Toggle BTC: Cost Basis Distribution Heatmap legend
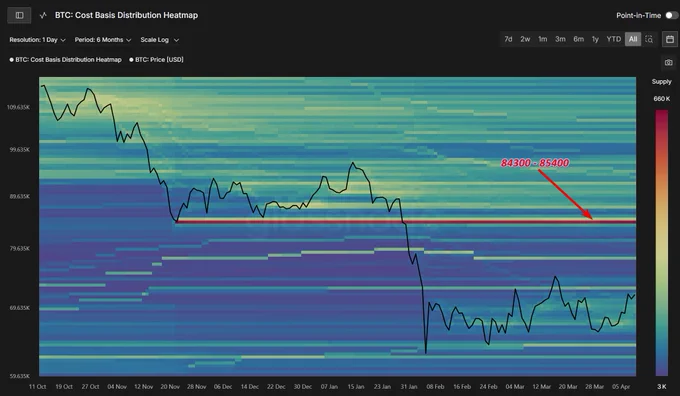 (x=65, y=59)
